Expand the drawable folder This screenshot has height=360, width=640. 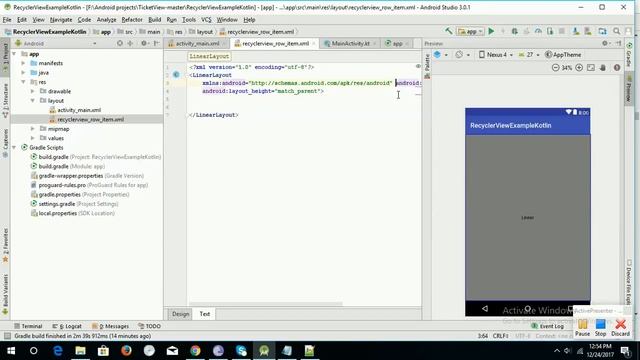point(33,91)
